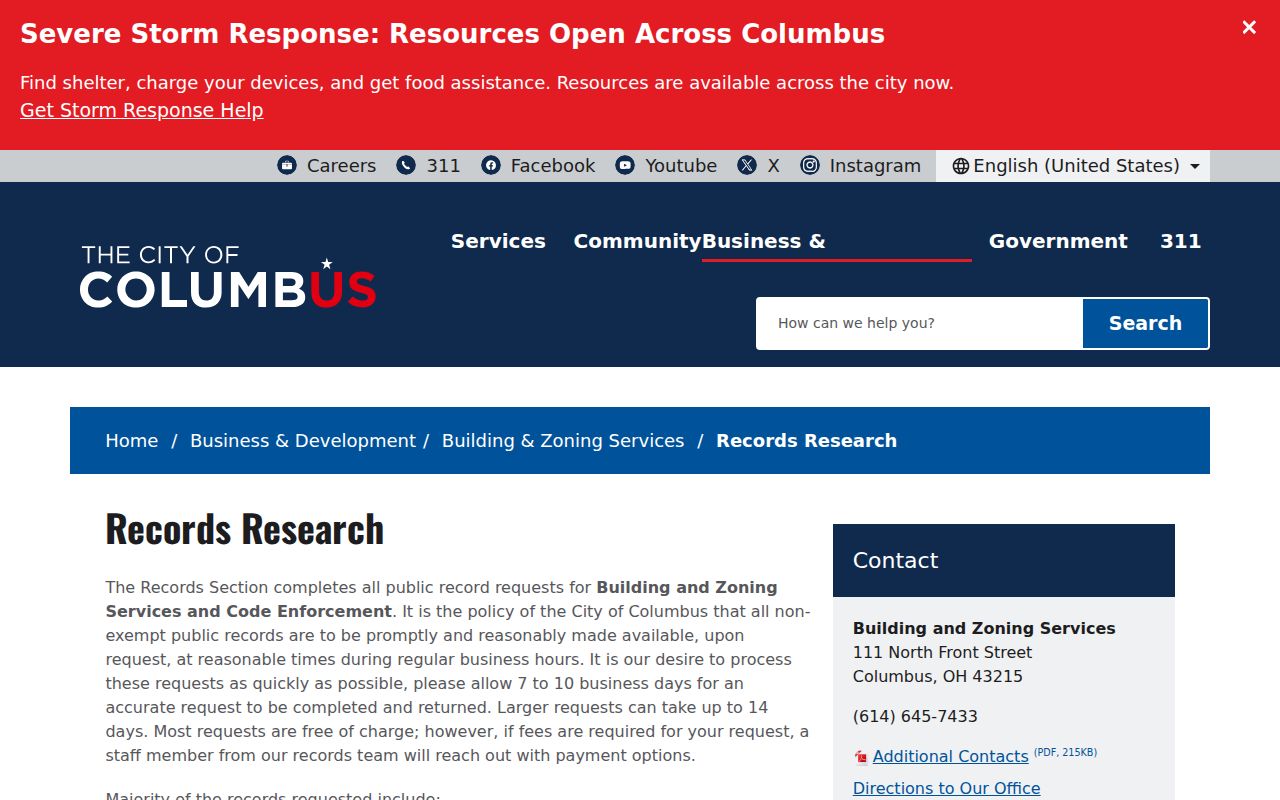Open the Services menu
Screen dimensions: 1280x800
tap(498, 241)
